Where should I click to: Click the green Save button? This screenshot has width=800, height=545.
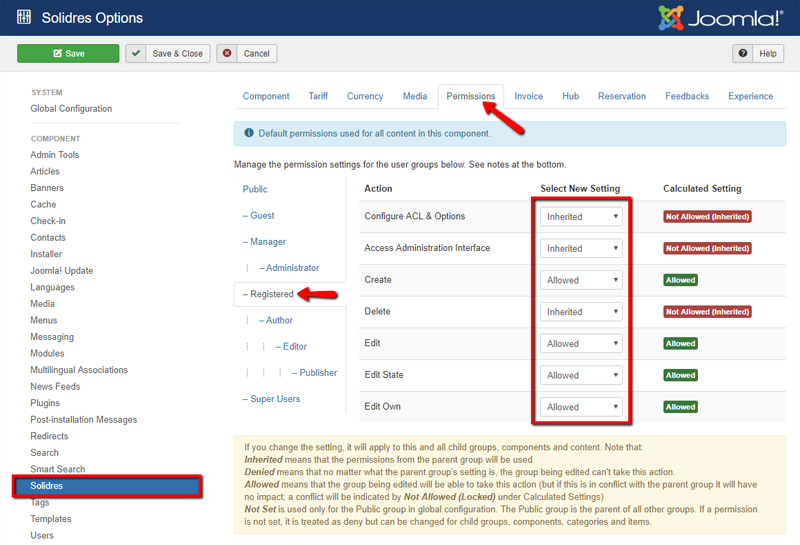[68, 53]
